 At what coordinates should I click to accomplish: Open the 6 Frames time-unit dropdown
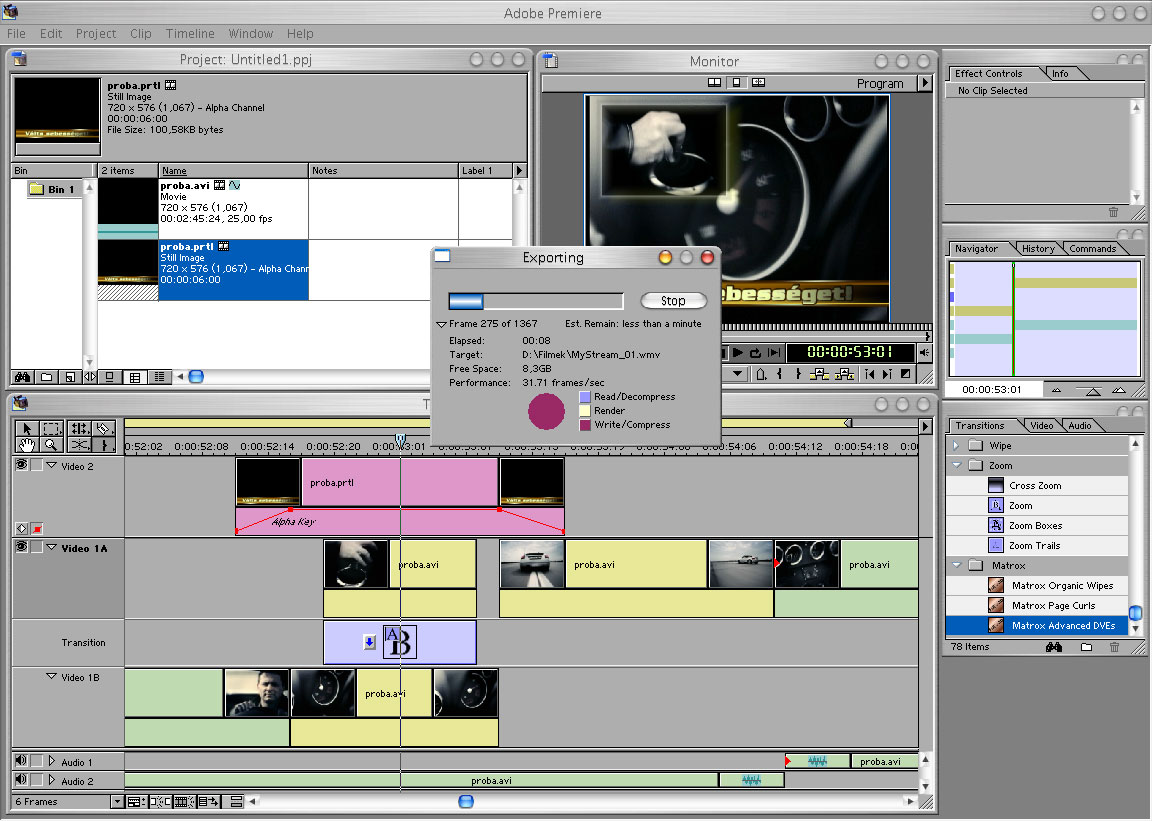pyautogui.click(x=117, y=802)
